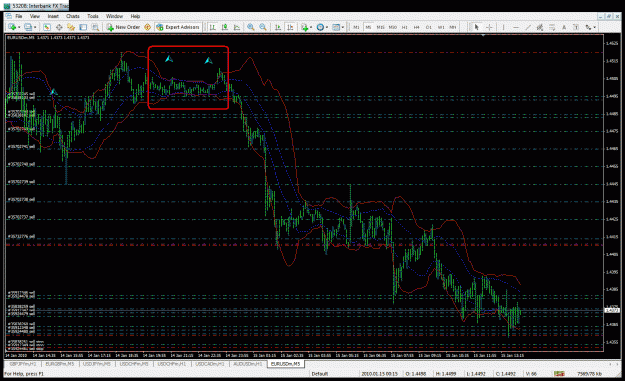The width and height of the screenshot is (625, 381).
Task: Click the Default profile status field
Action: [320, 374]
